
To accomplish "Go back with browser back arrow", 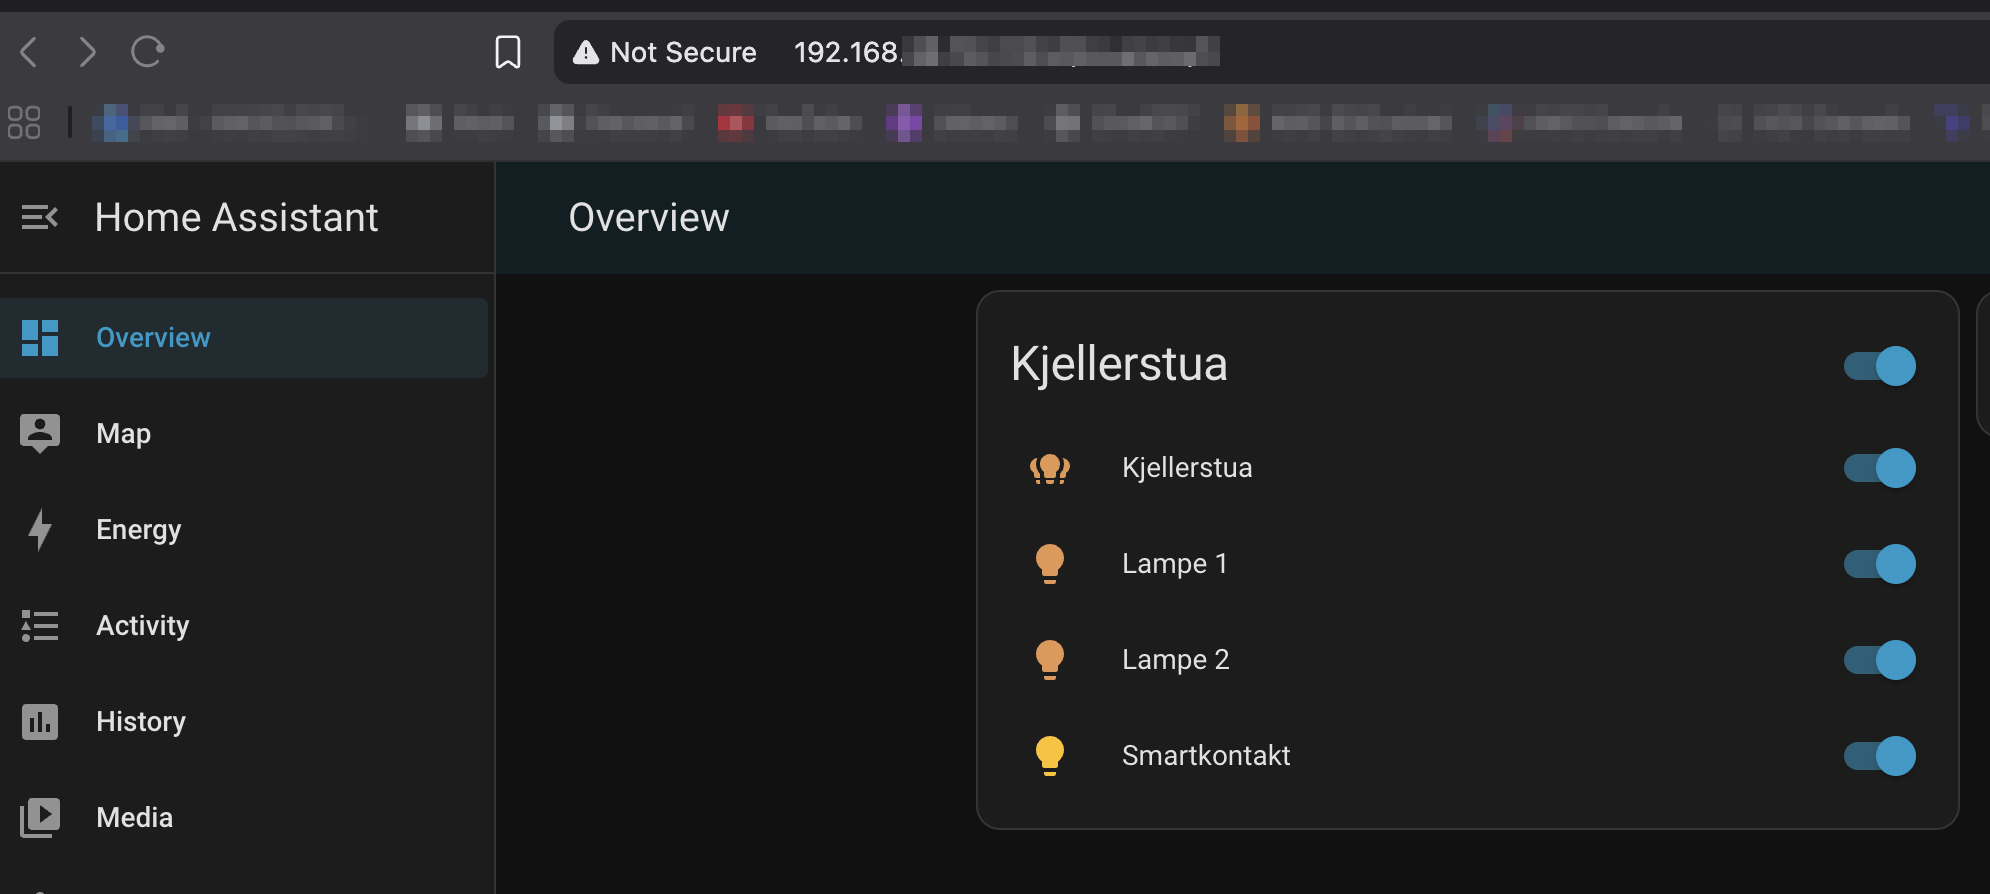I will (x=29, y=51).
